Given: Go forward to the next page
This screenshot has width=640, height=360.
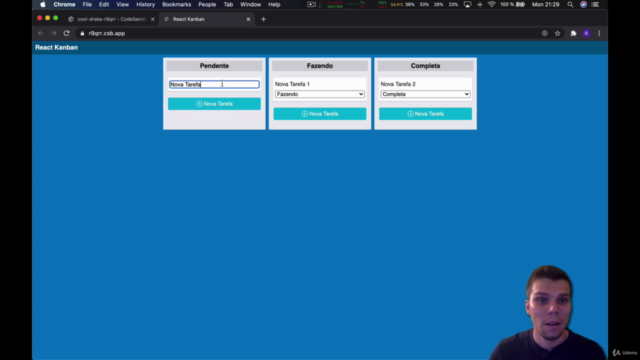Looking at the screenshot, I should [53, 33].
